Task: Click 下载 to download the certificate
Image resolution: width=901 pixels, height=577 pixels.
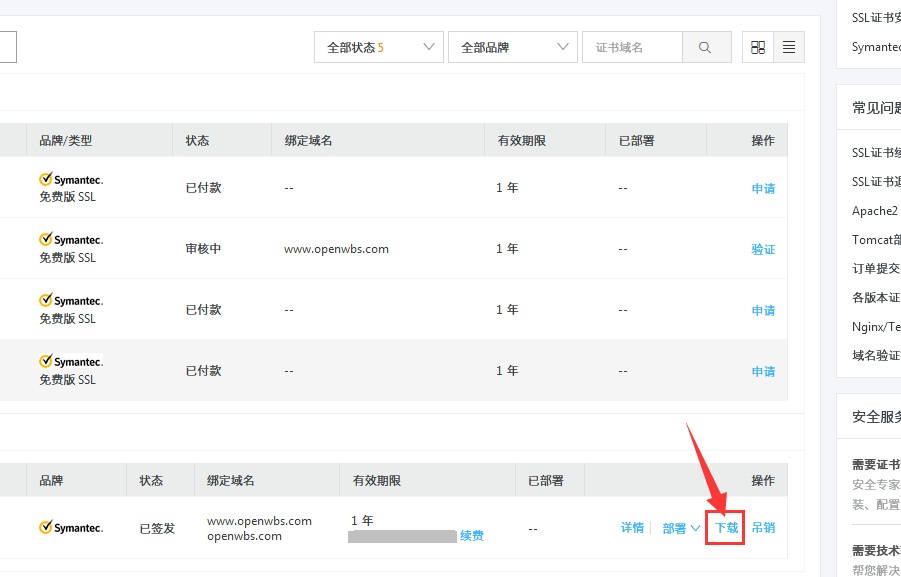Action: (724, 527)
